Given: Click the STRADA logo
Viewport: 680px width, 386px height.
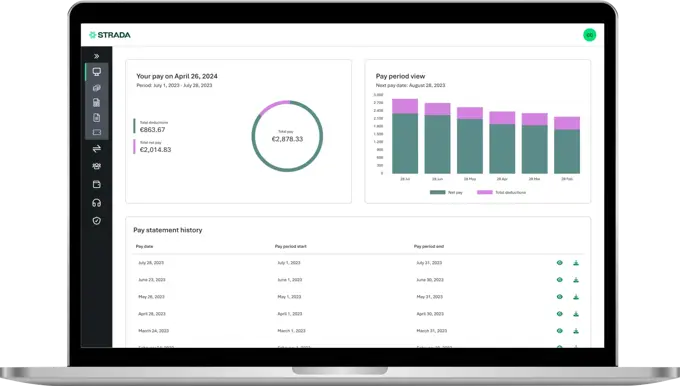Looking at the screenshot, I should (x=110, y=35).
